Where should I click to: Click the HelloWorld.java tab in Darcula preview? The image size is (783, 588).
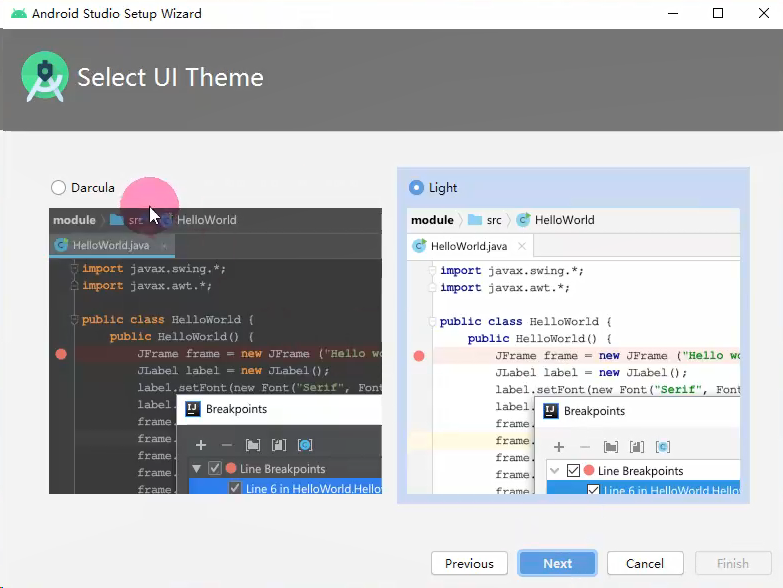pyautogui.click(x=112, y=245)
